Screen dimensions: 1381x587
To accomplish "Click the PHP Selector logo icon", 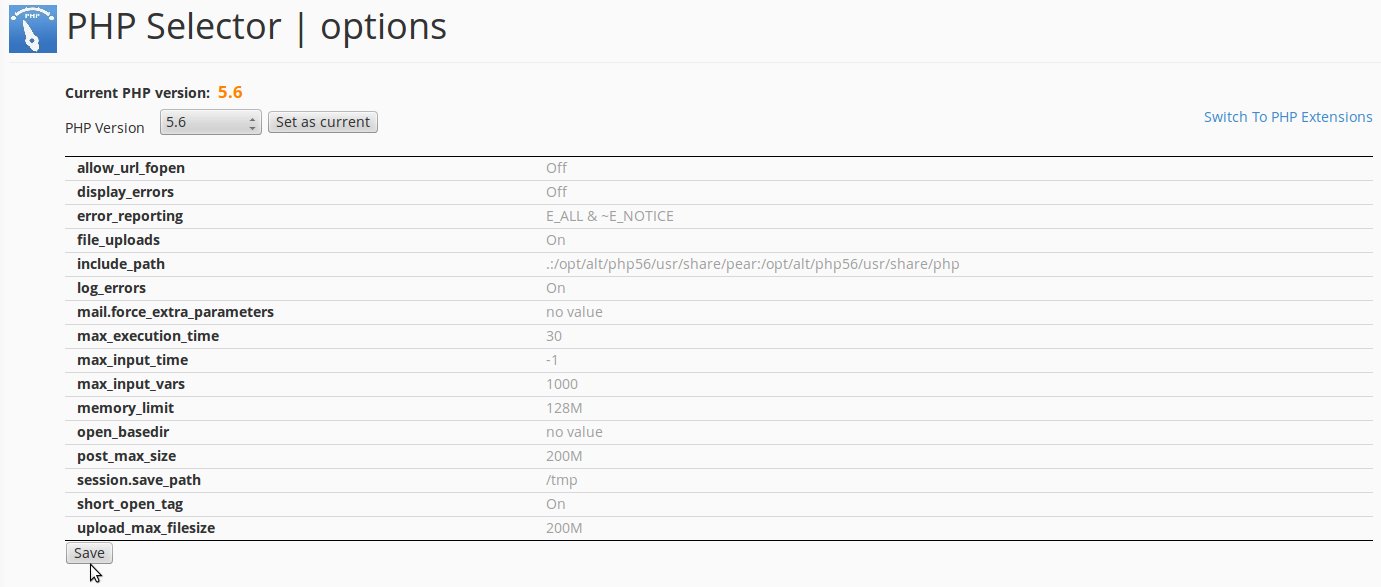I will (x=33, y=28).
